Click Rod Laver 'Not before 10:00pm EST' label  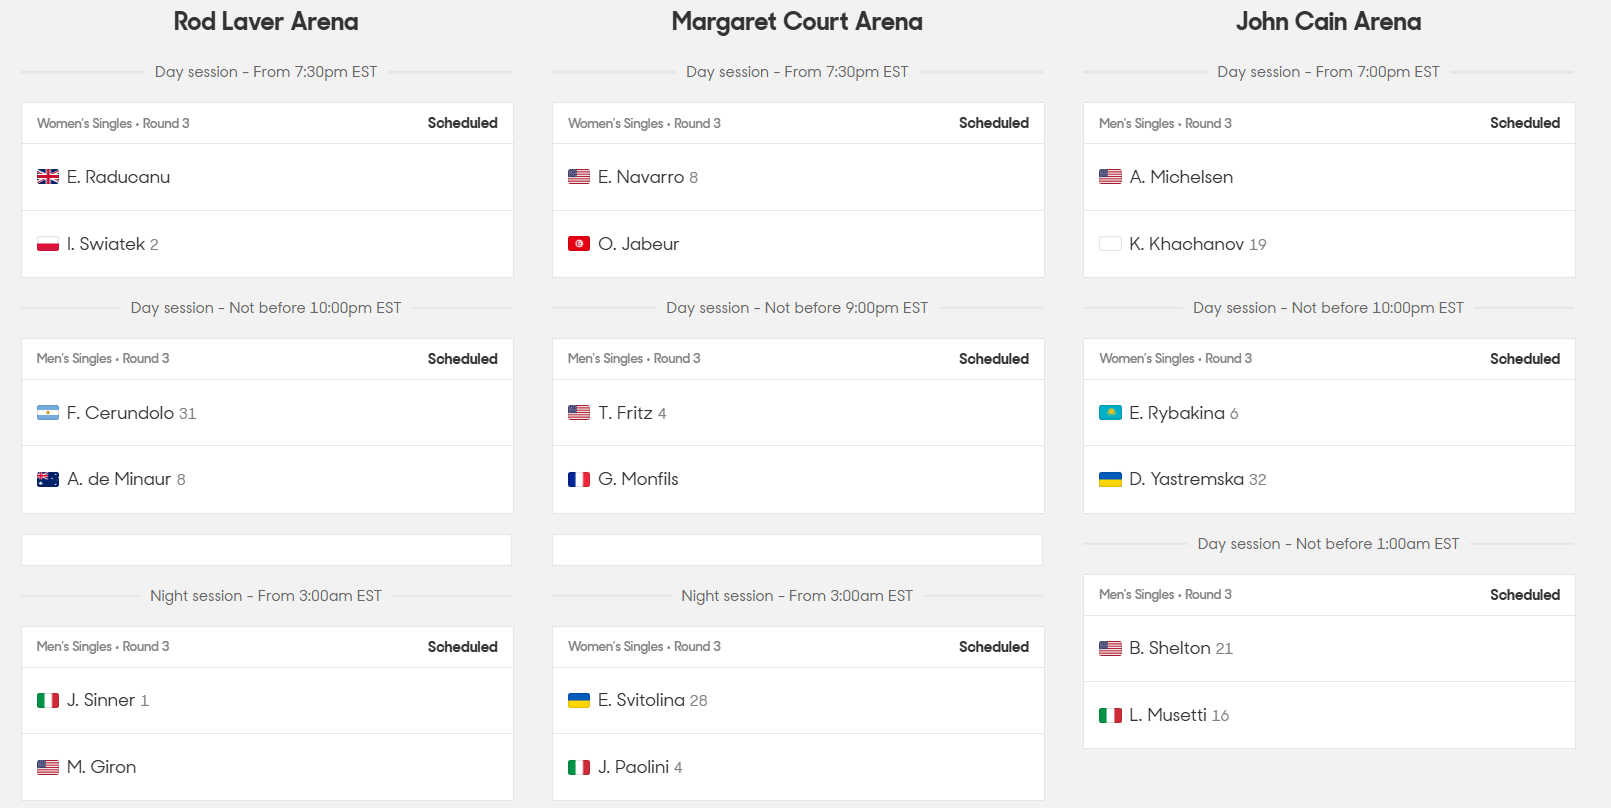(x=266, y=308)
